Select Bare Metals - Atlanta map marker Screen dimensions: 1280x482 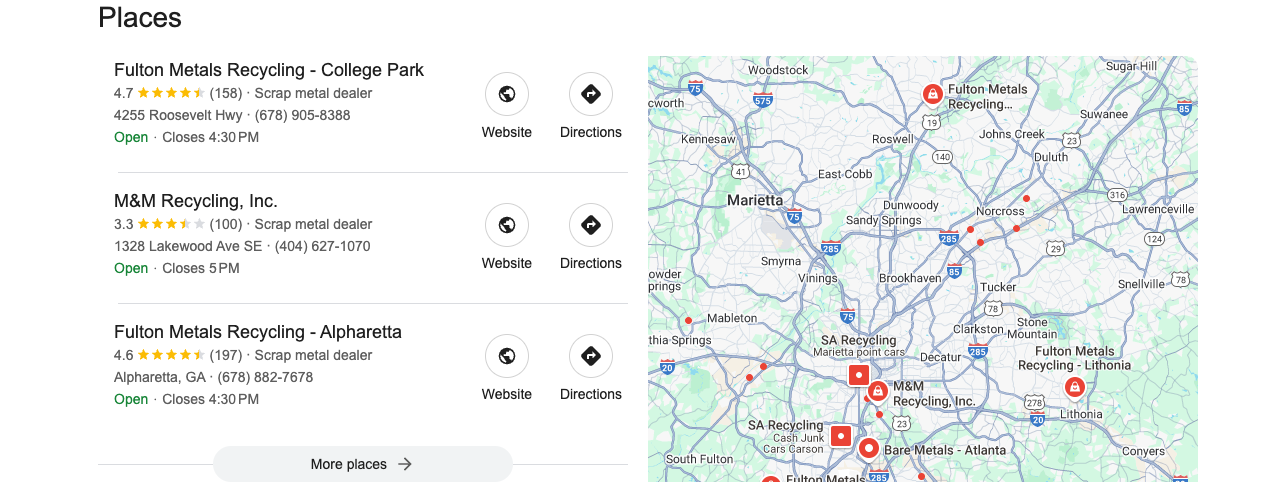(x=868, y=449)
